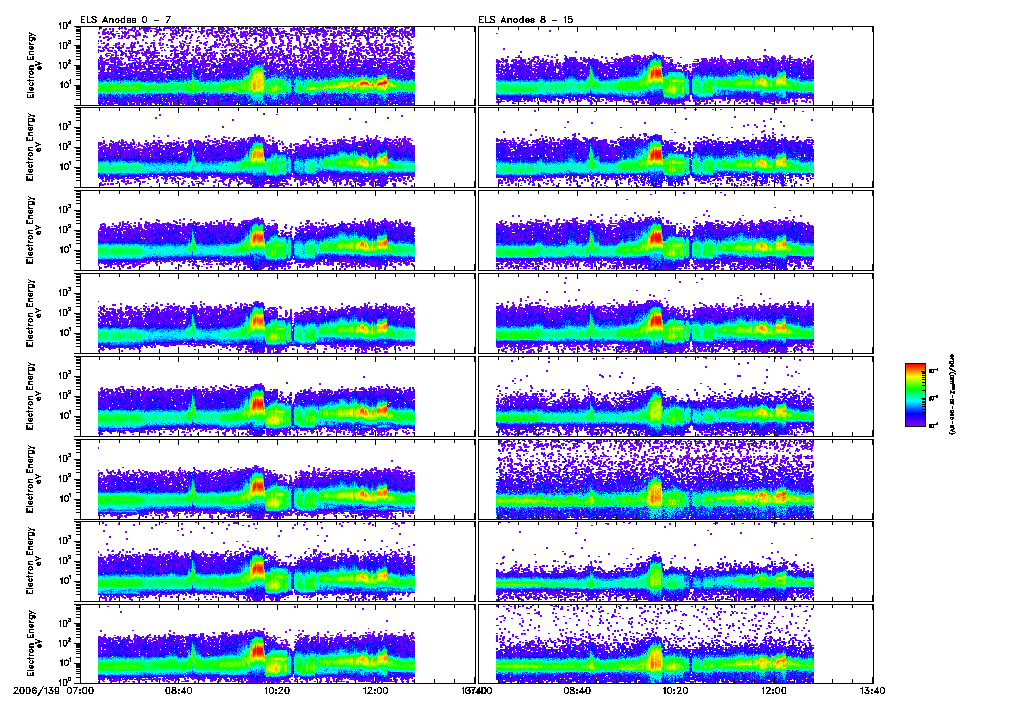Select the fifth spectrogram panel under Anodes 0 - 7
This screenshot has width=1024, height=708.
click(x=276, y=396)
